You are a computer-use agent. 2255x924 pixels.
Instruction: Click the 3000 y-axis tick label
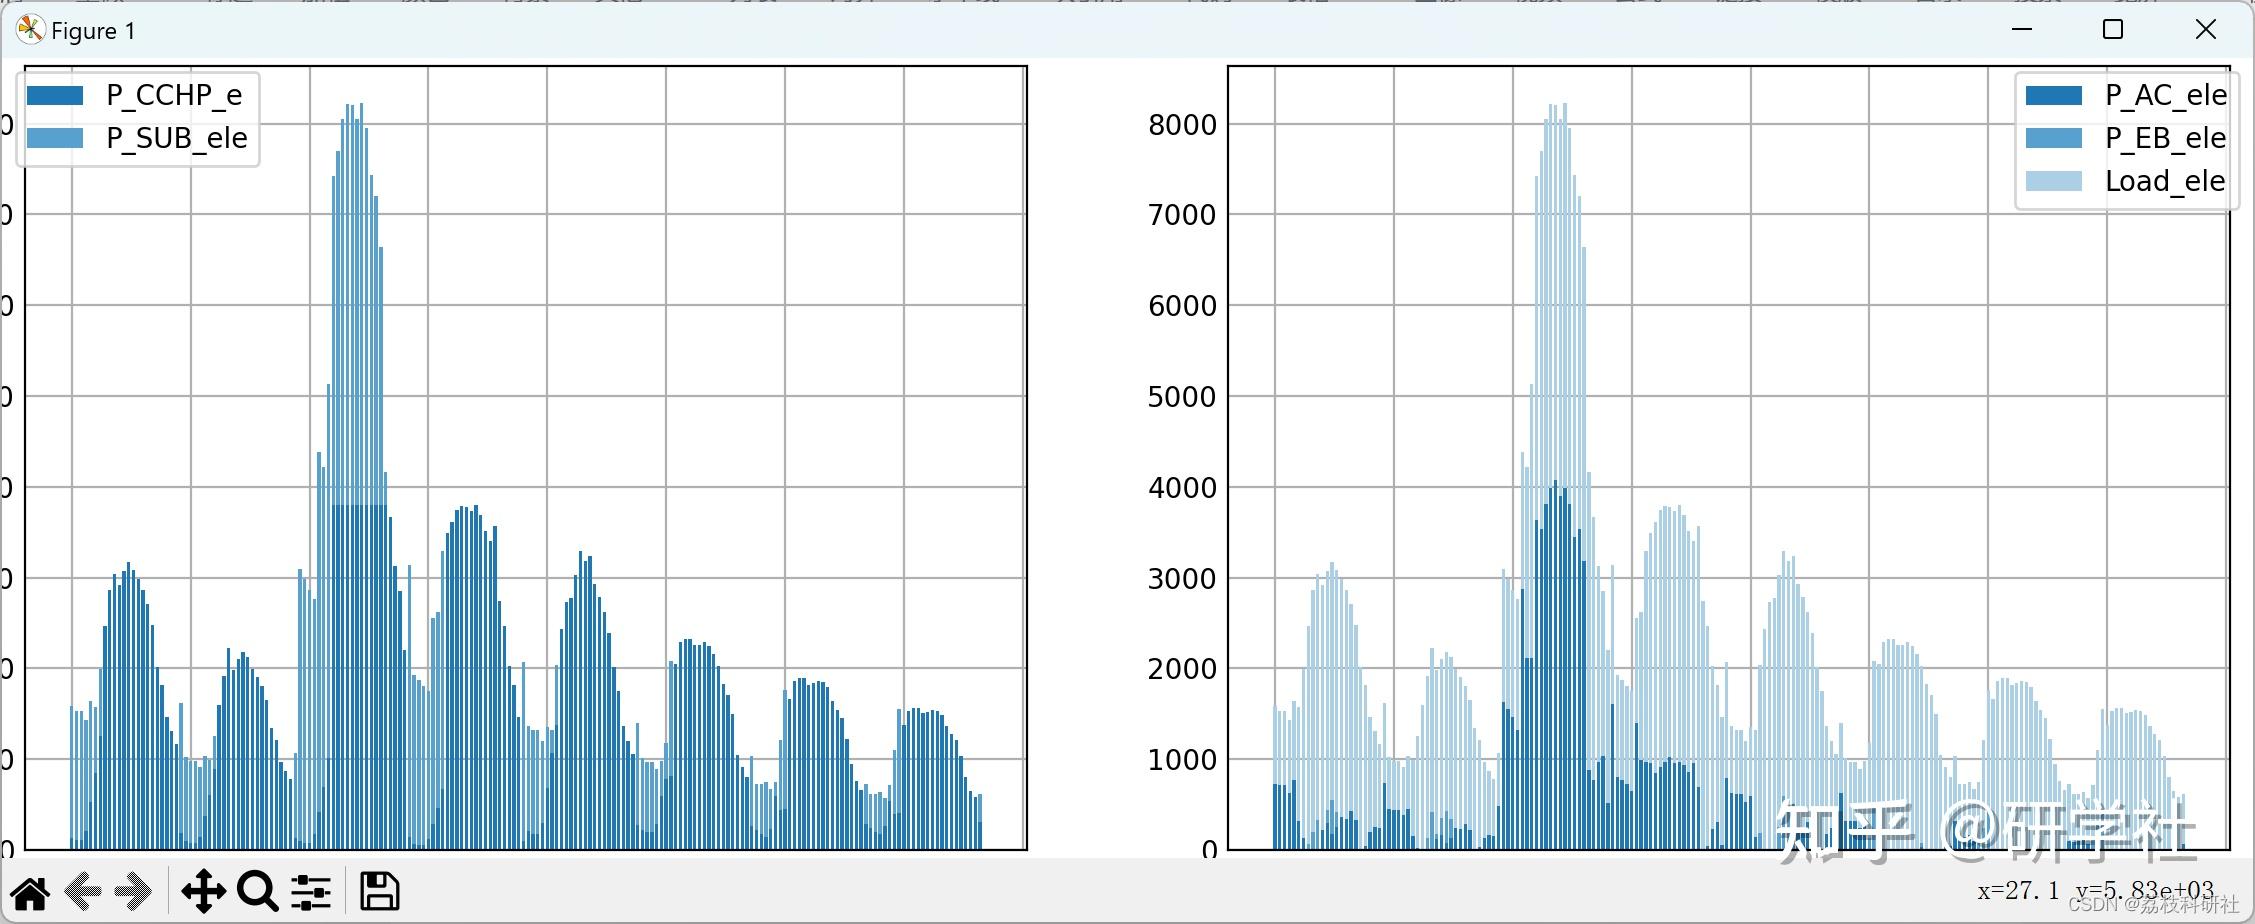pos(1182,579)
